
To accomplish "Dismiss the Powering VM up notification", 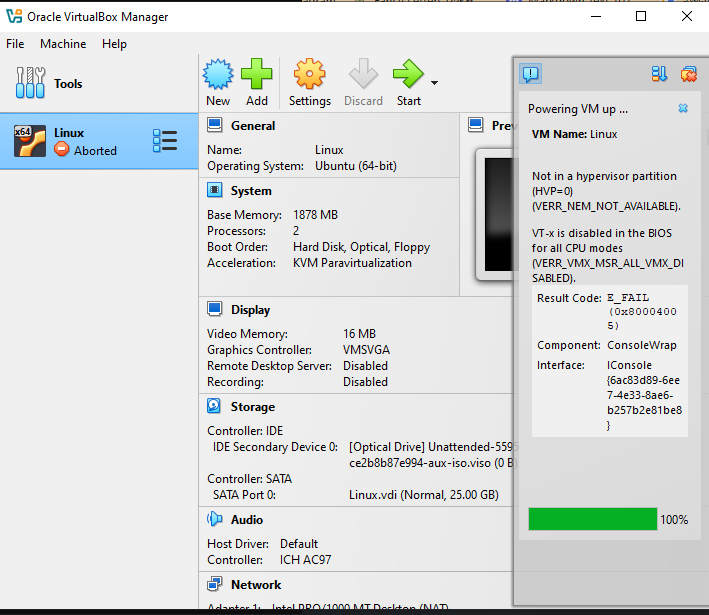I will [x=683, y=108].
